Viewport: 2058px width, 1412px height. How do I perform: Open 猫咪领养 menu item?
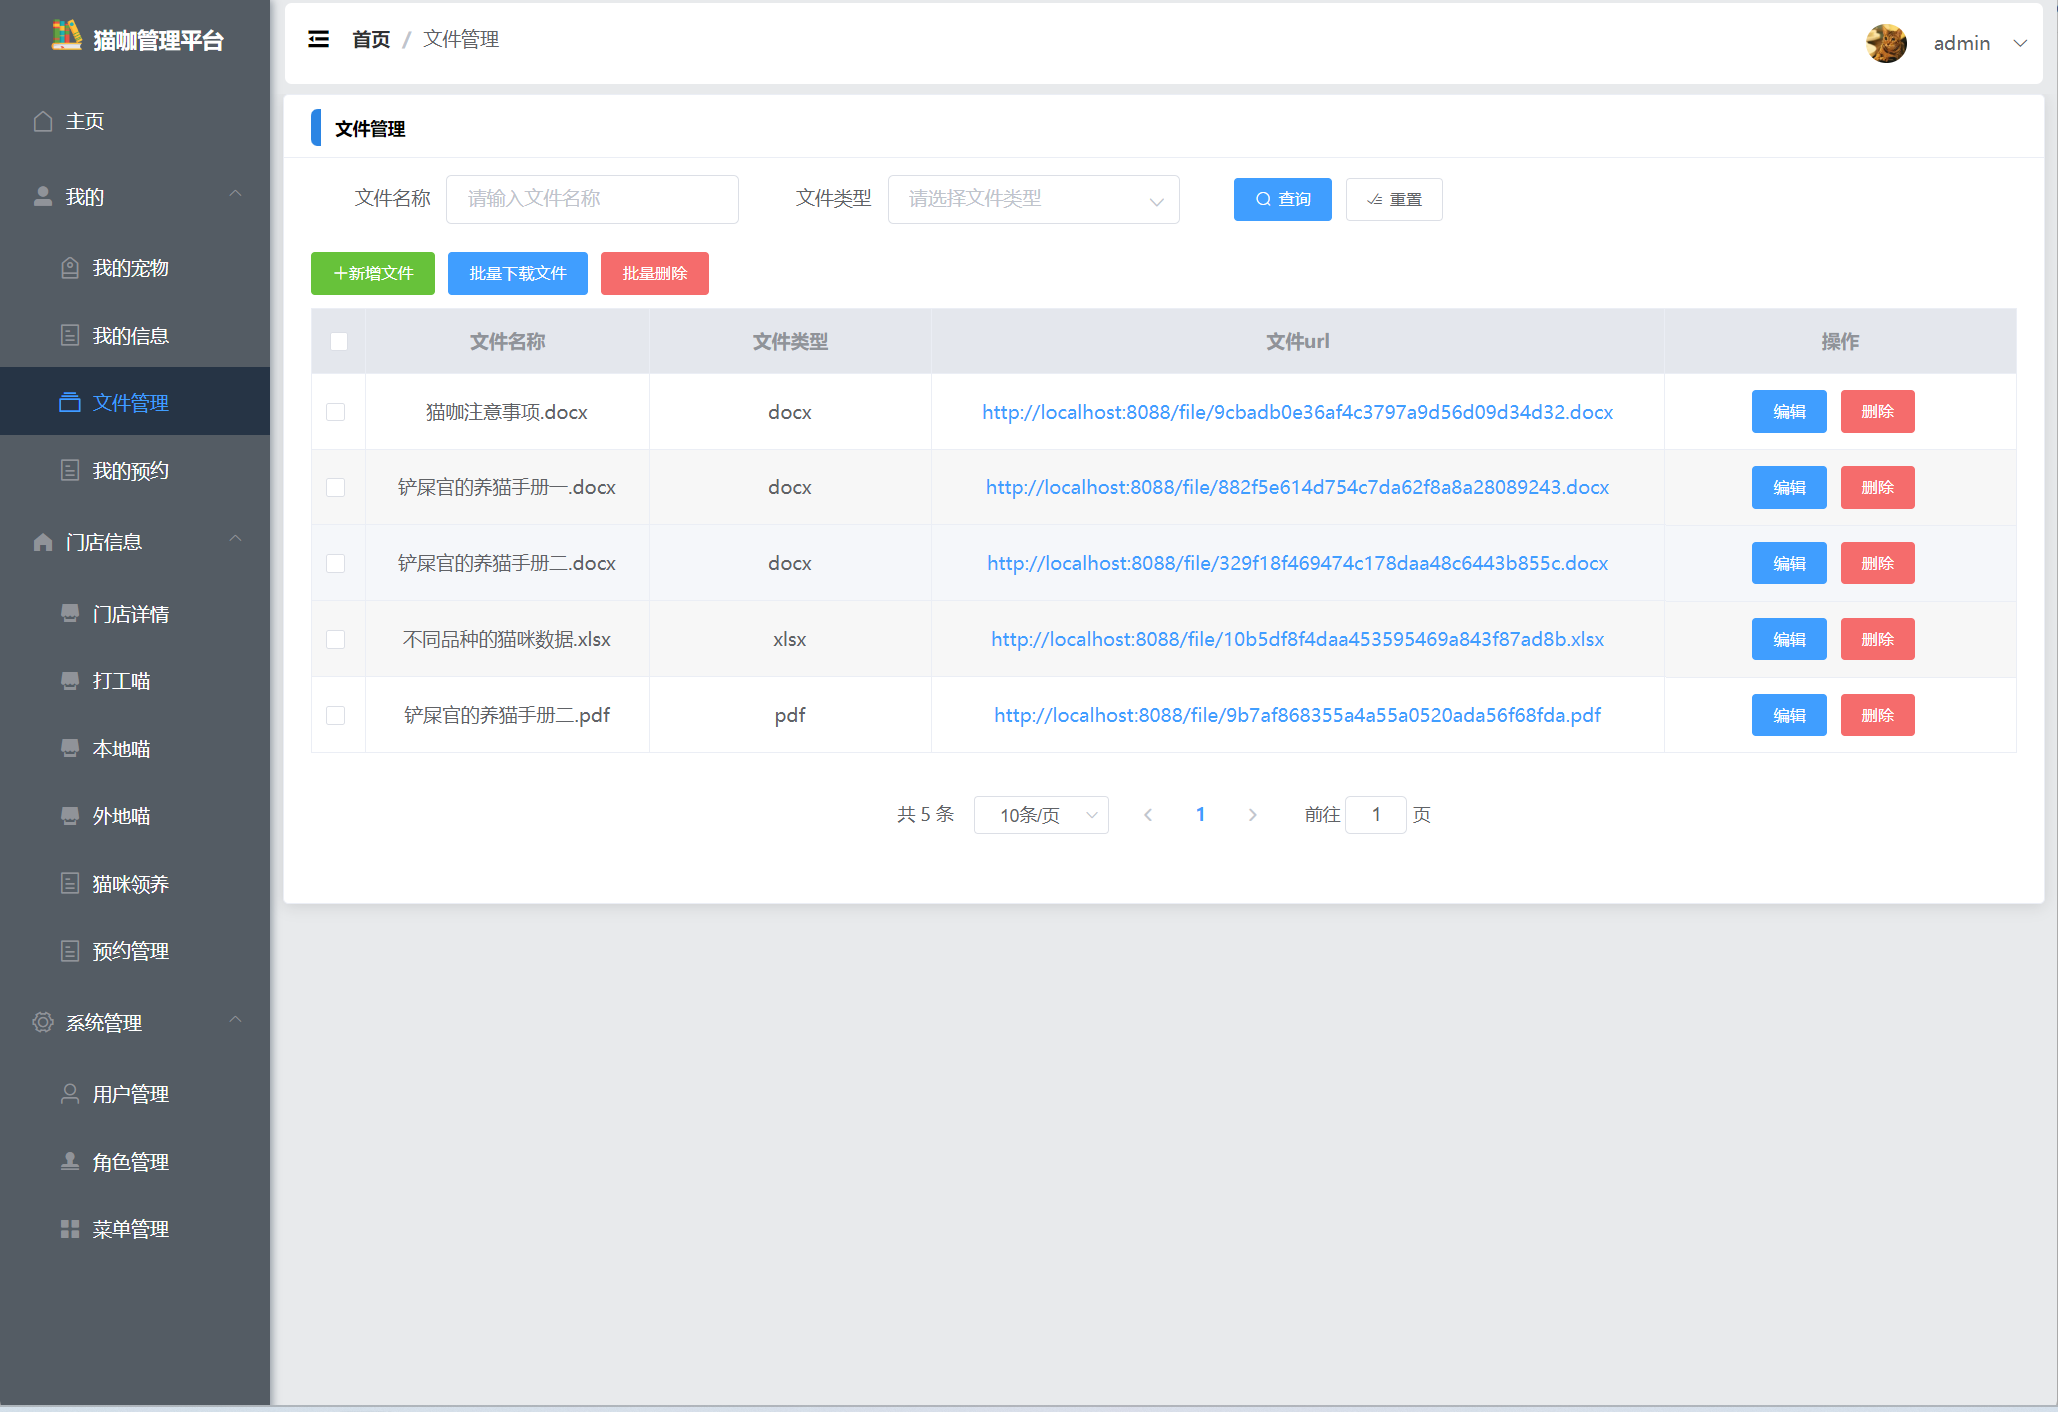(x=130, y=884)
